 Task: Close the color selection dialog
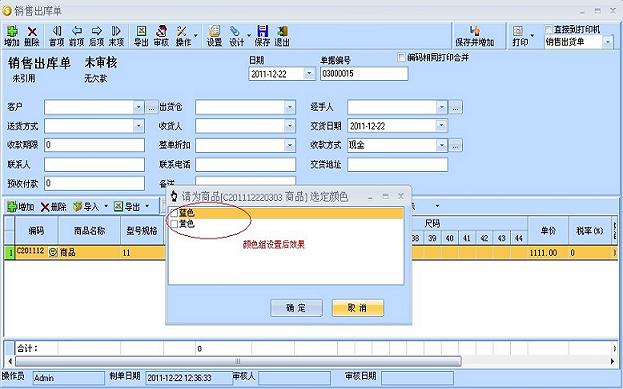(x=400, y=196)
